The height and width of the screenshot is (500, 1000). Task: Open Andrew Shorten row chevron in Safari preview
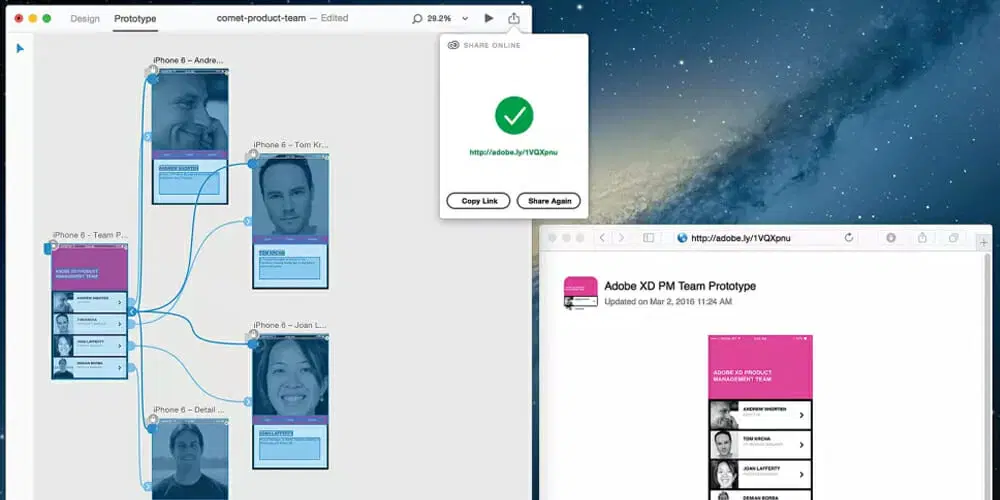click(802, 415)
